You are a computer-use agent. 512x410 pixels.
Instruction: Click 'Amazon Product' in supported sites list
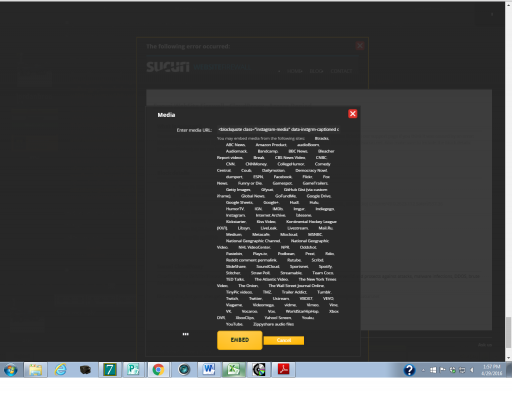click(x=271, y=145)
